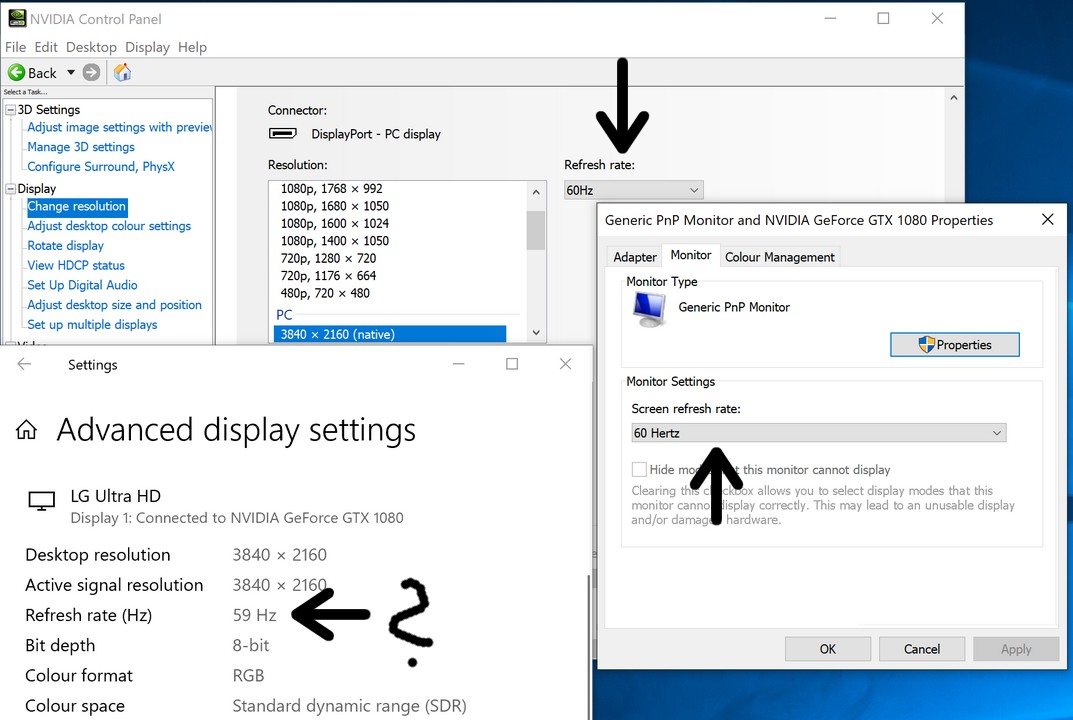
Task: Open Adjust desktop colour settings
Action: [109, 226]
